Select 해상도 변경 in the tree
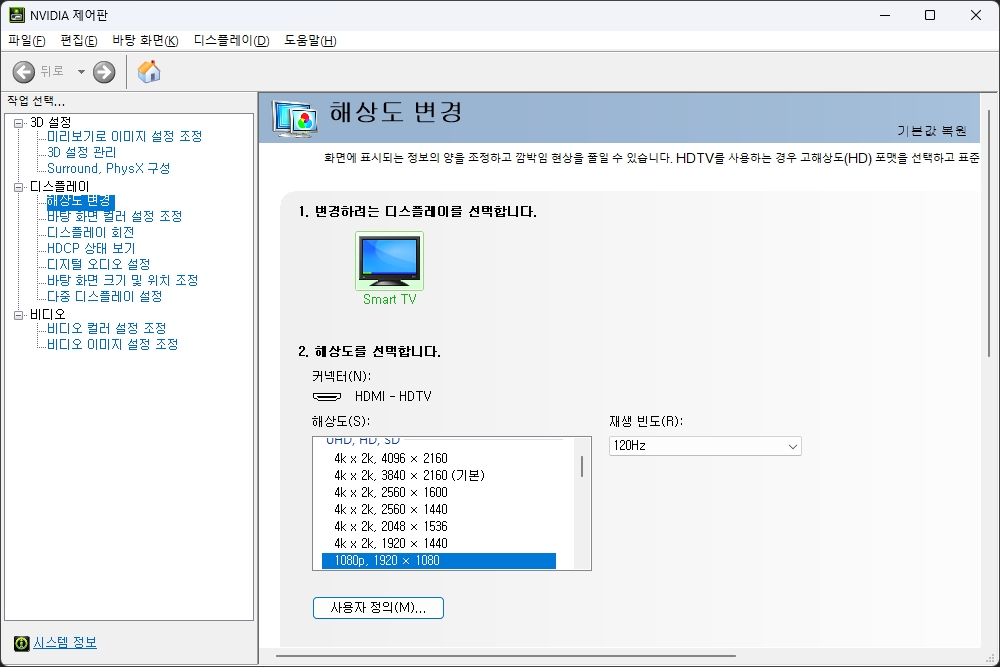The image size is (1000, 667). coord(80,202)
